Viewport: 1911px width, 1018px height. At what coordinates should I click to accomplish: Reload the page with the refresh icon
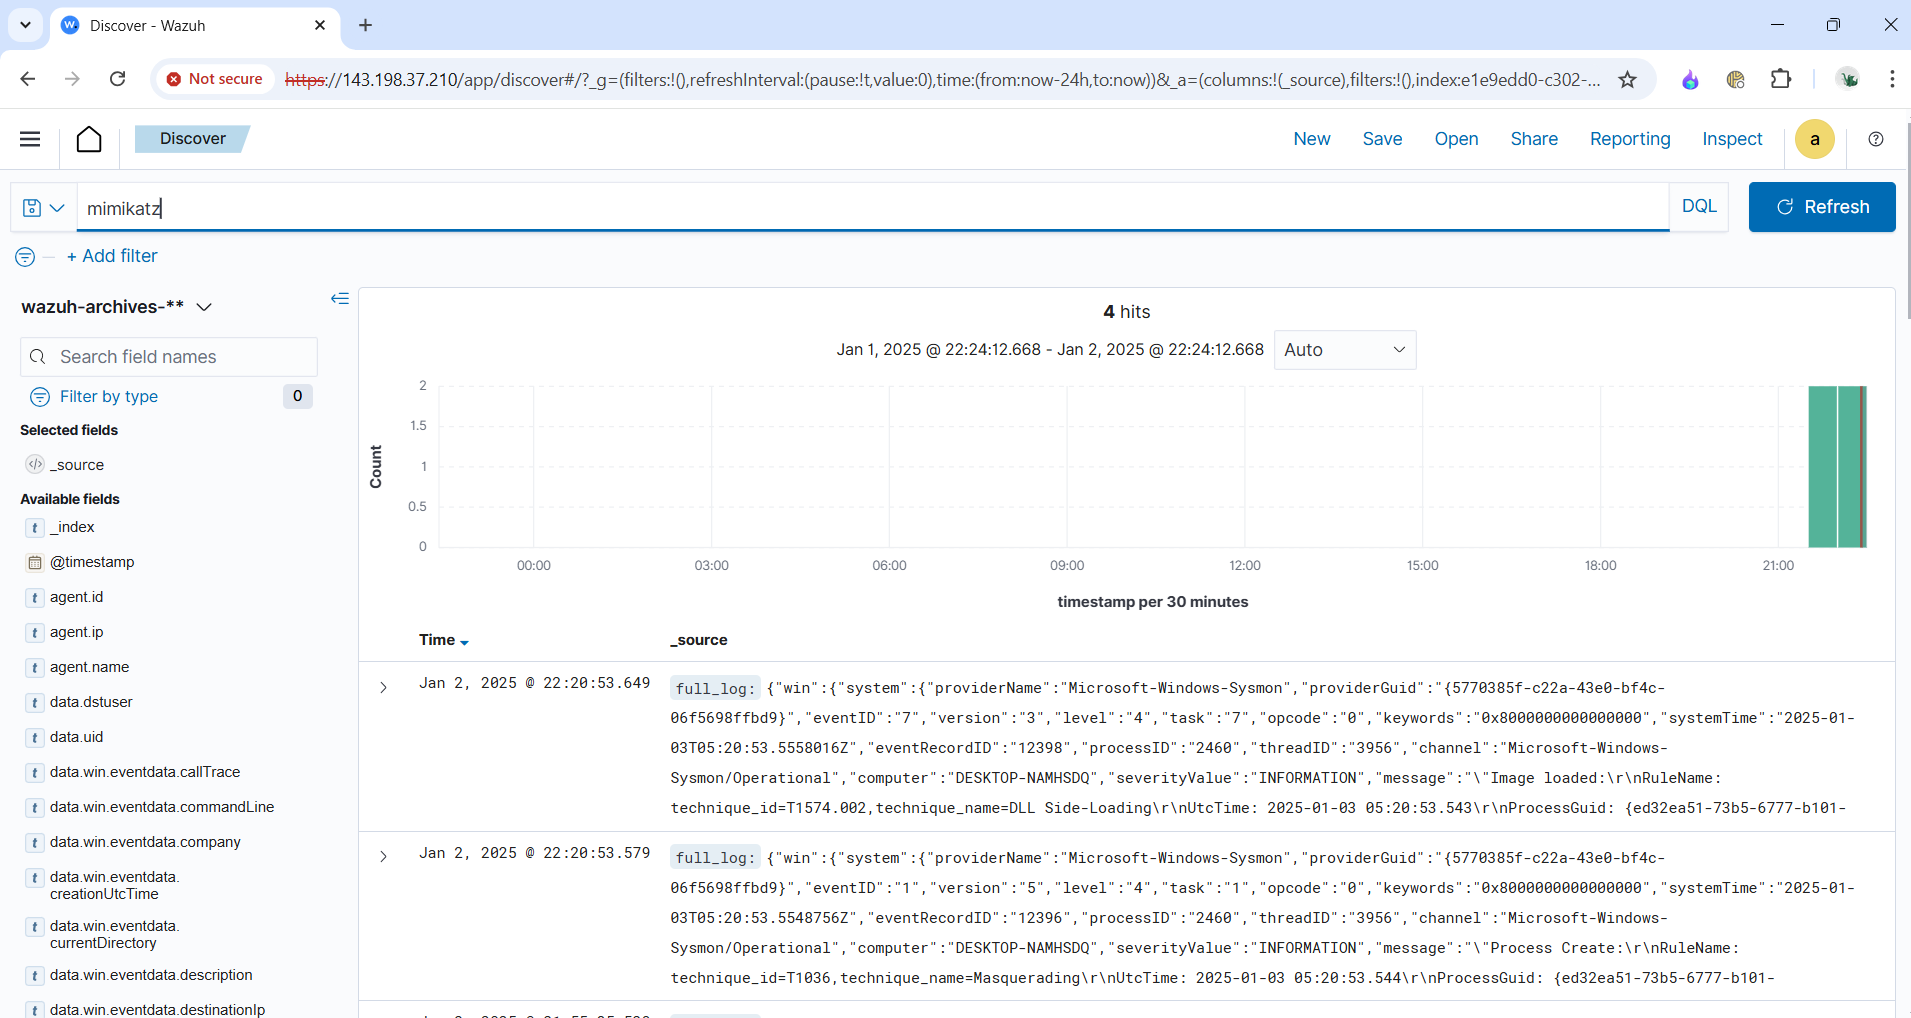[117, 79]
